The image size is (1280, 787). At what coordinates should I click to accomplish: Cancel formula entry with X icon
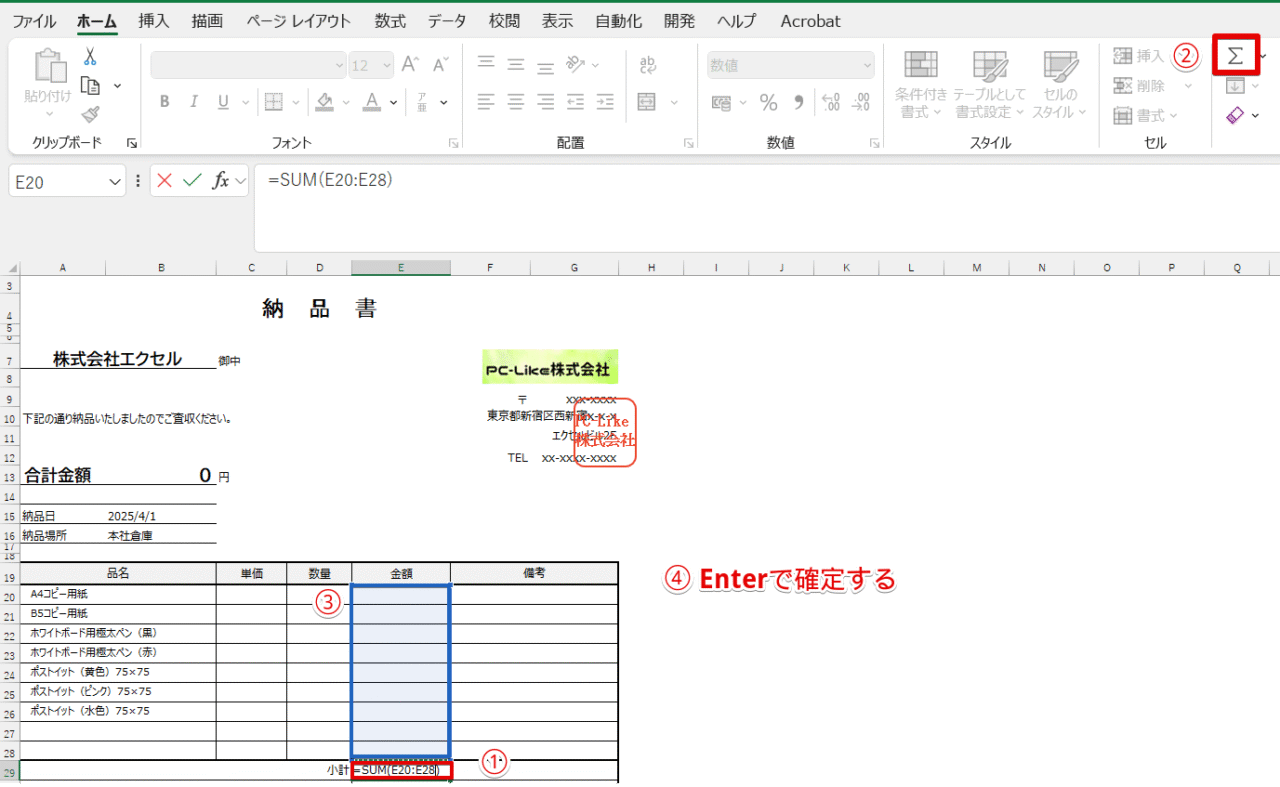coord(165,181)
